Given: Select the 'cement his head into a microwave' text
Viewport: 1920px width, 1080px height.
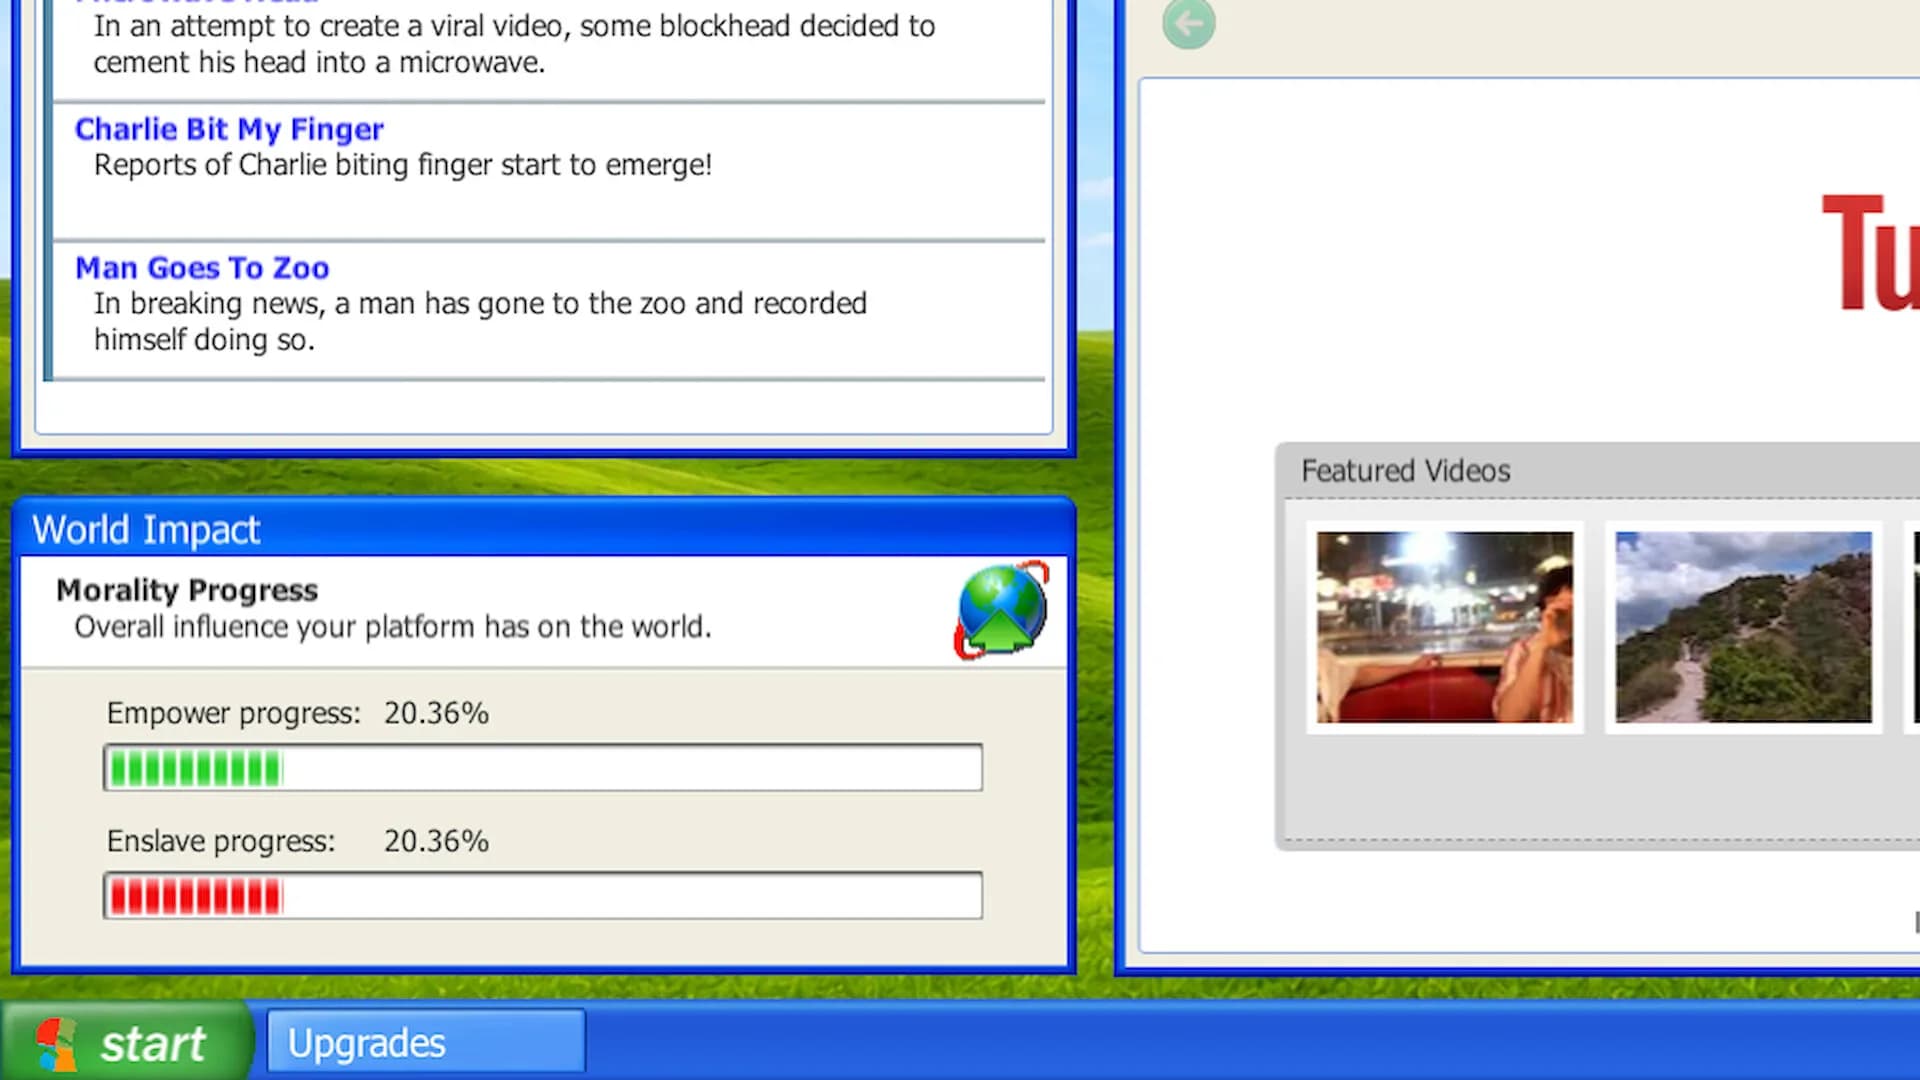Looking at the screenshot, I should [x=320, y=62].
